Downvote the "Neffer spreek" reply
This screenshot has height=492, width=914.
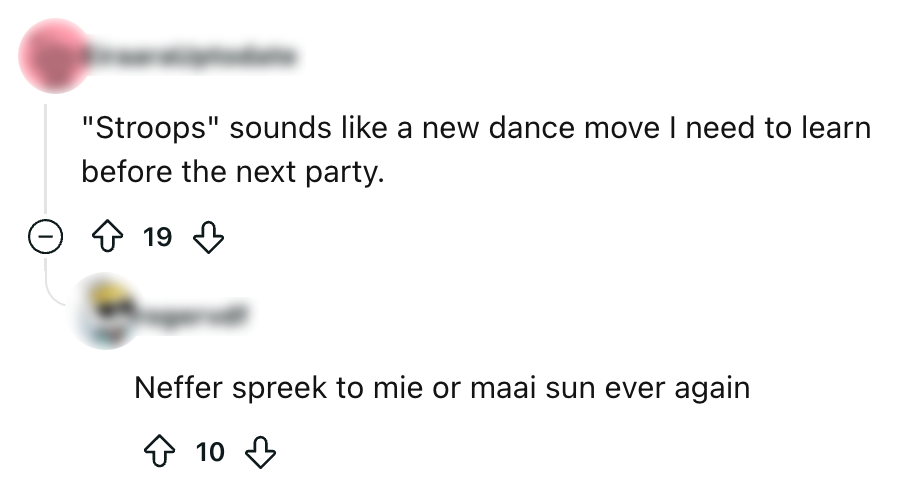point(260,452)
